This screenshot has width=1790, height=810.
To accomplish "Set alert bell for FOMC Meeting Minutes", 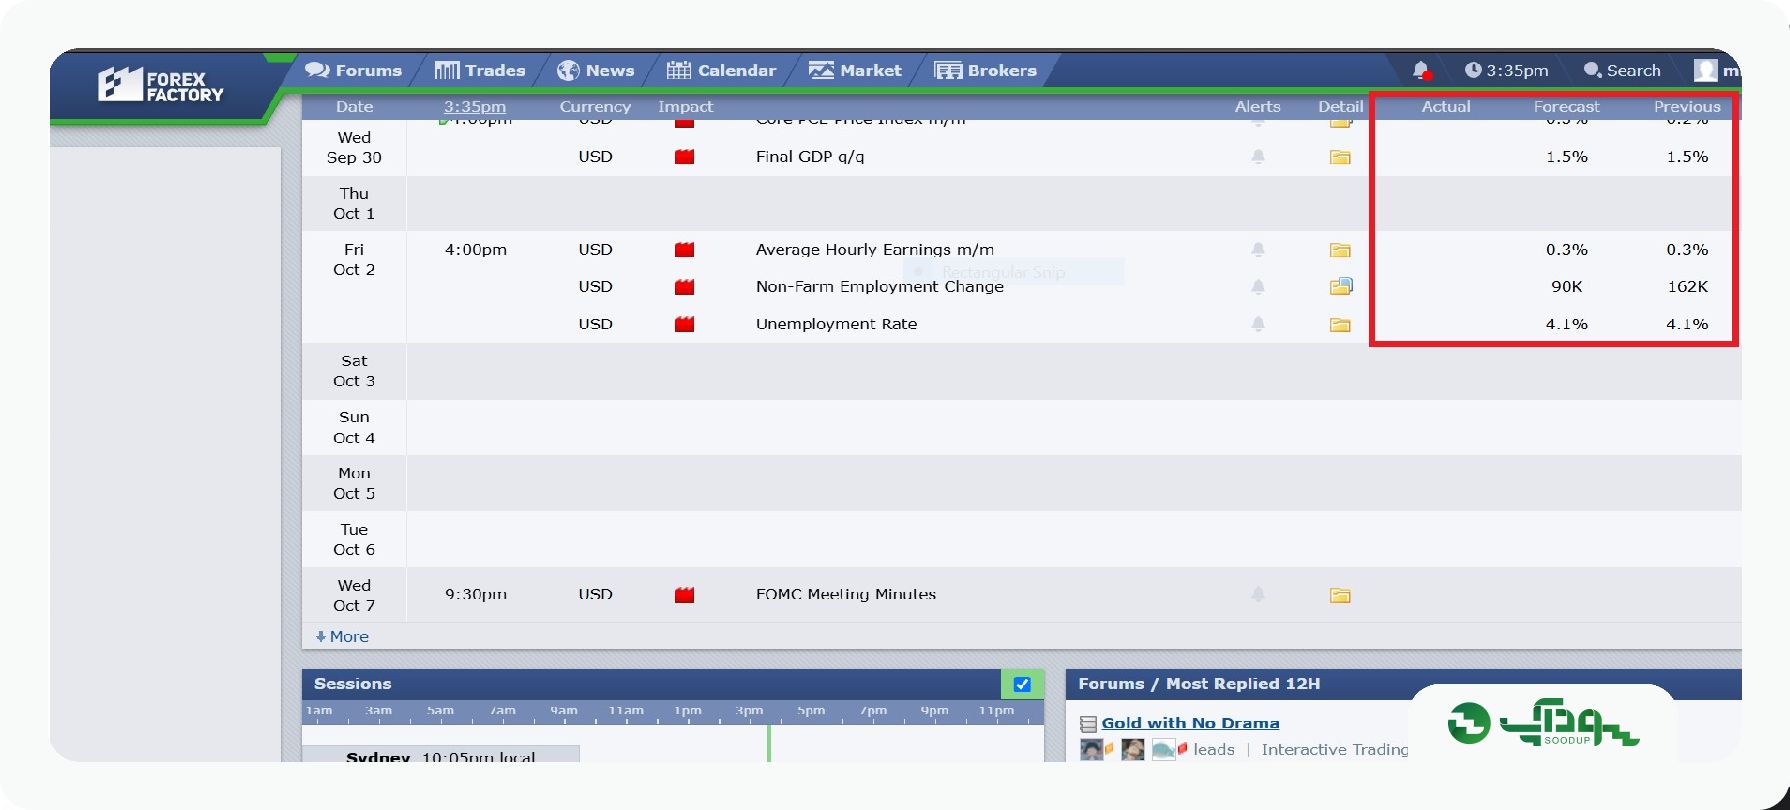I will [1258, 594].
